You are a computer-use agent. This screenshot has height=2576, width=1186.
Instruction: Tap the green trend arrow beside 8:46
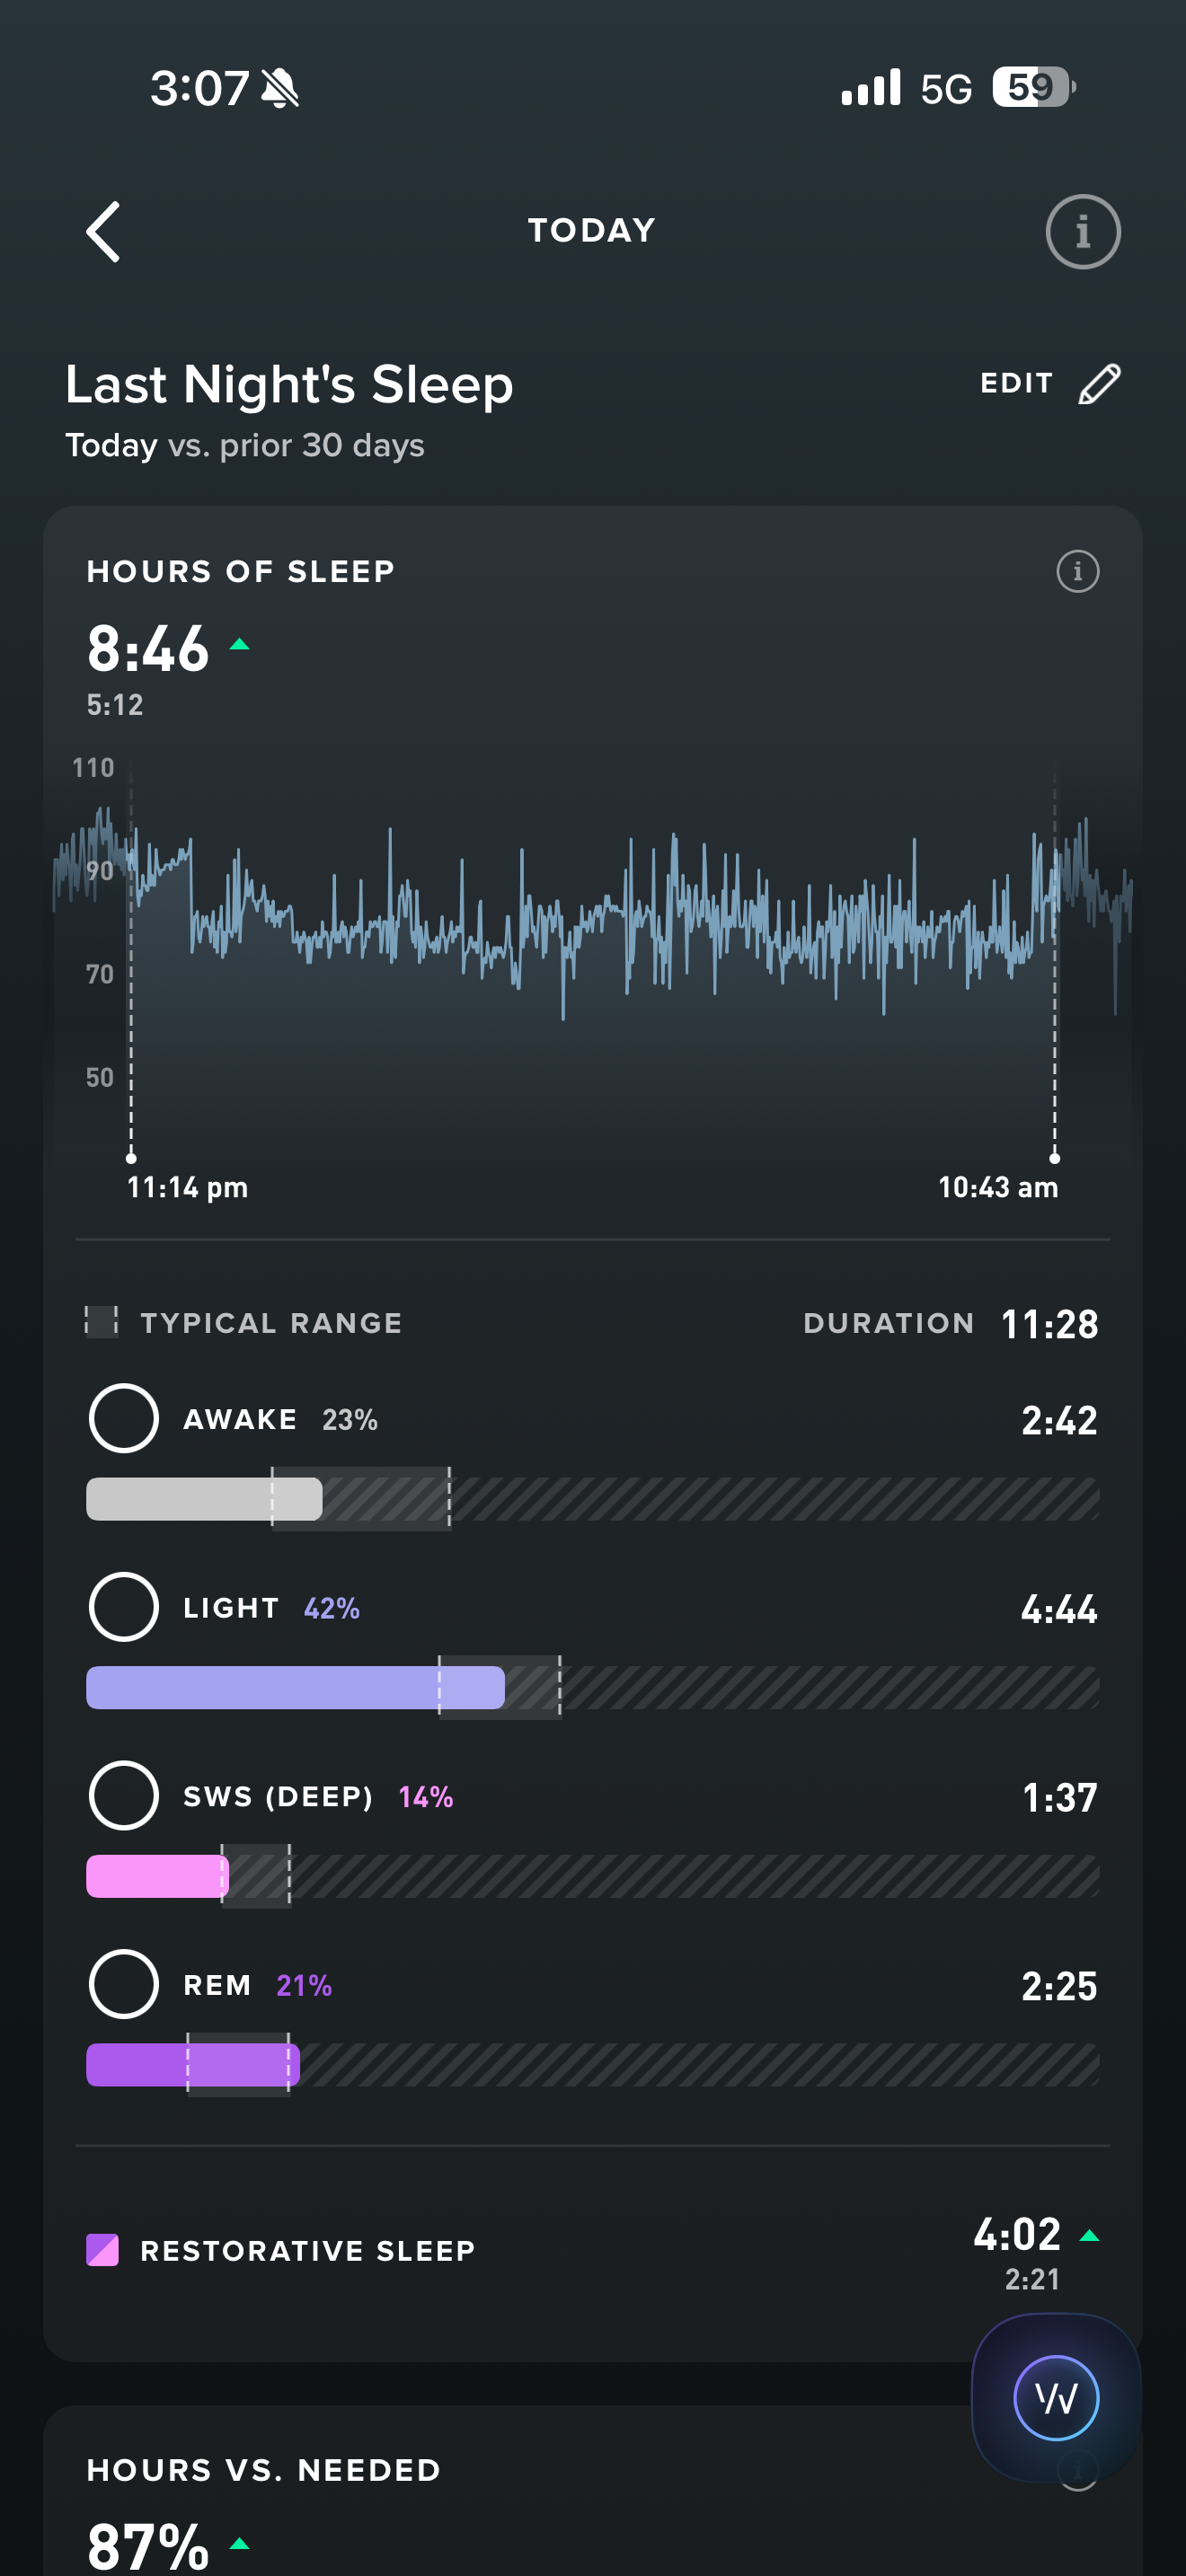(x=239, y=645)
